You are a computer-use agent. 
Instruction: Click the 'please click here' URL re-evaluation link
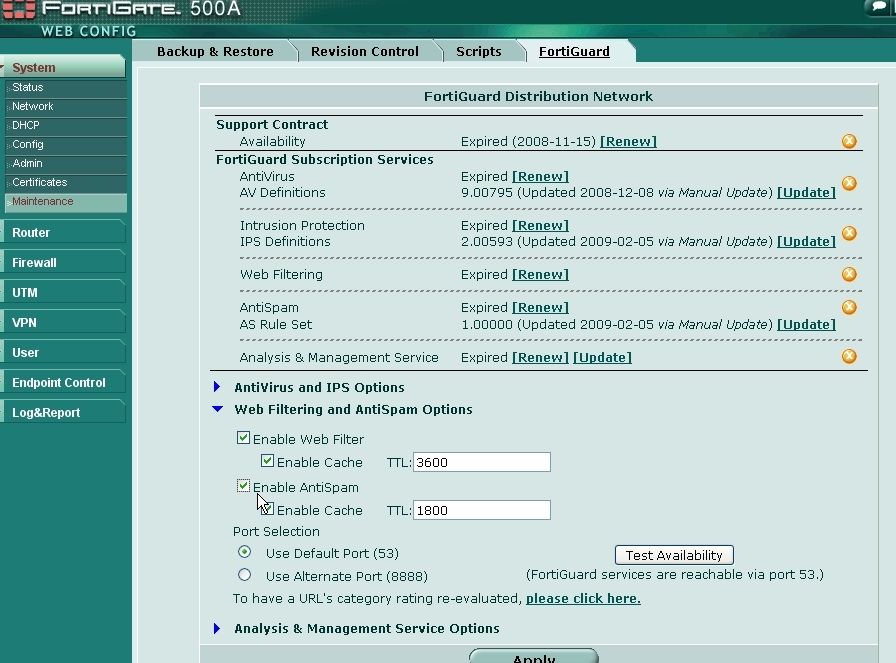coord(583,598)
